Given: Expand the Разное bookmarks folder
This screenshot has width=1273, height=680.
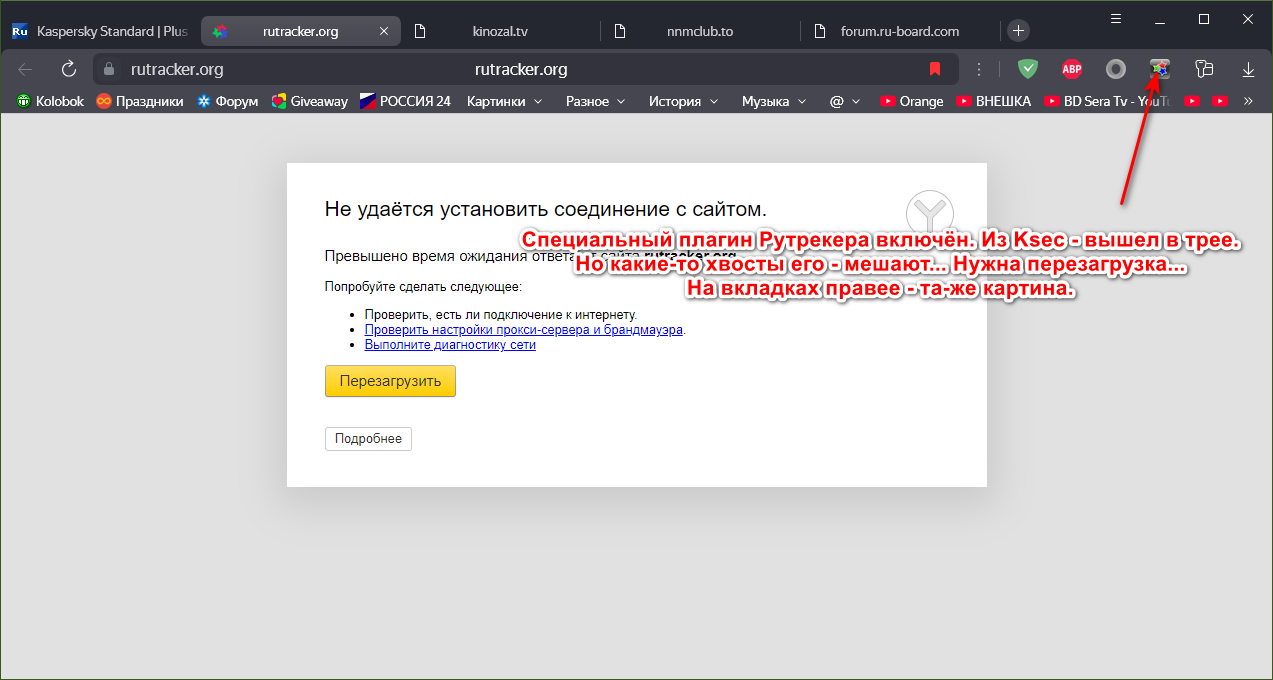Looking at the screenshot, I should point(595,101).
